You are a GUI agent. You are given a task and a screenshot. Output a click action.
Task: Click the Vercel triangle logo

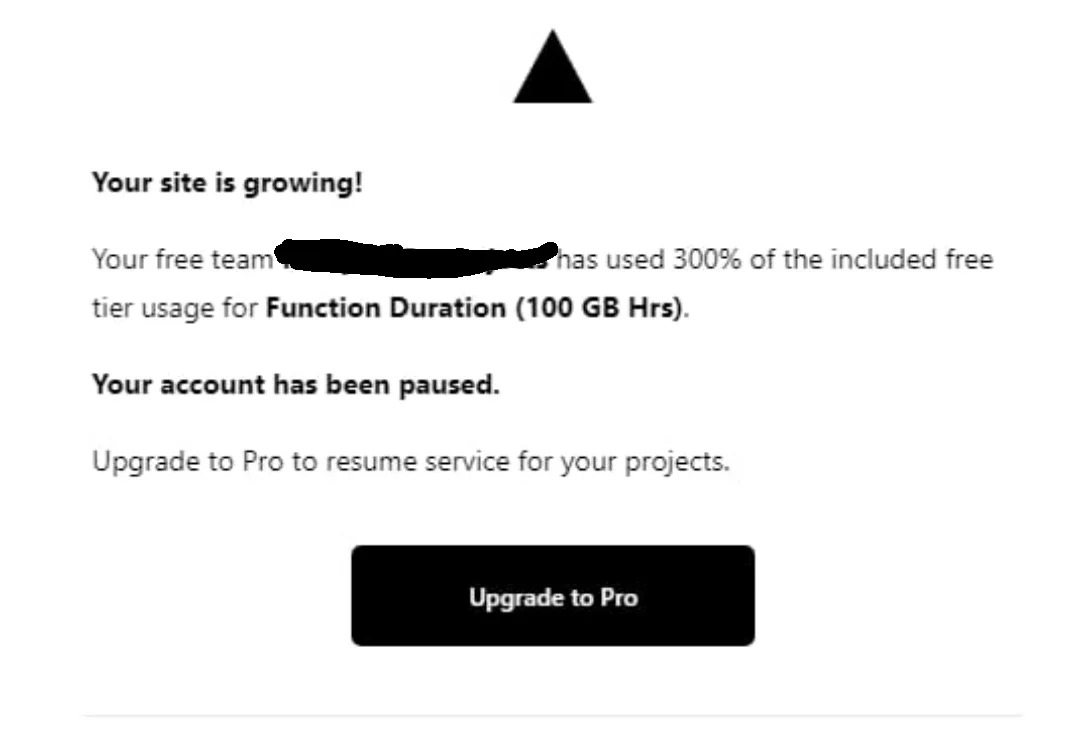(553, 68)
